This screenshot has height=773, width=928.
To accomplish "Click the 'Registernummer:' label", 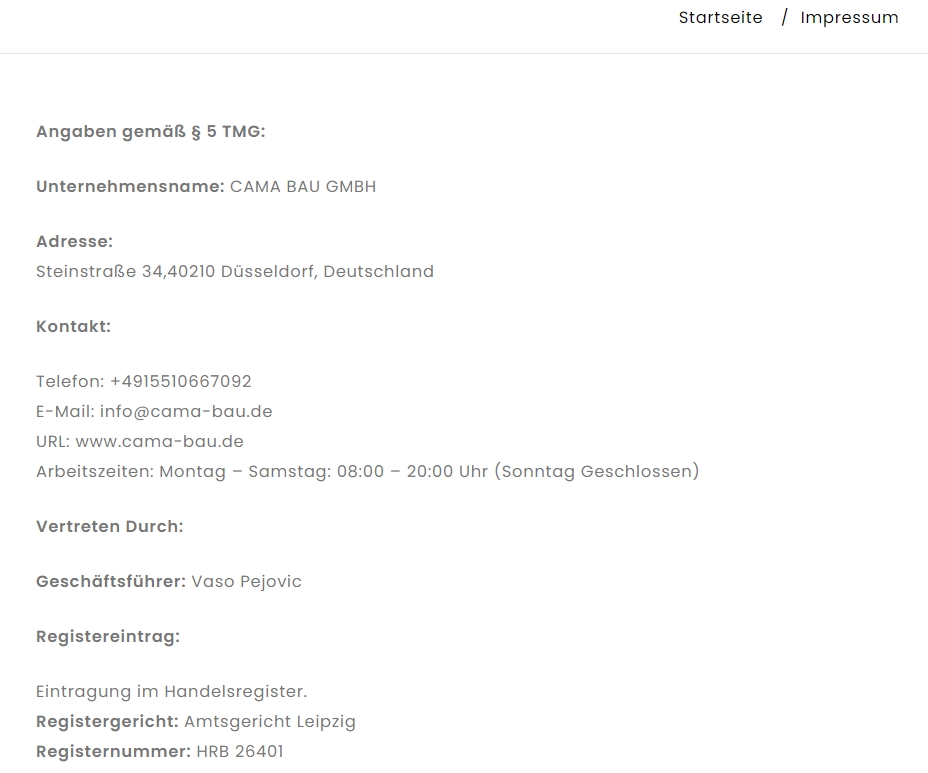I will coord(114,752).
